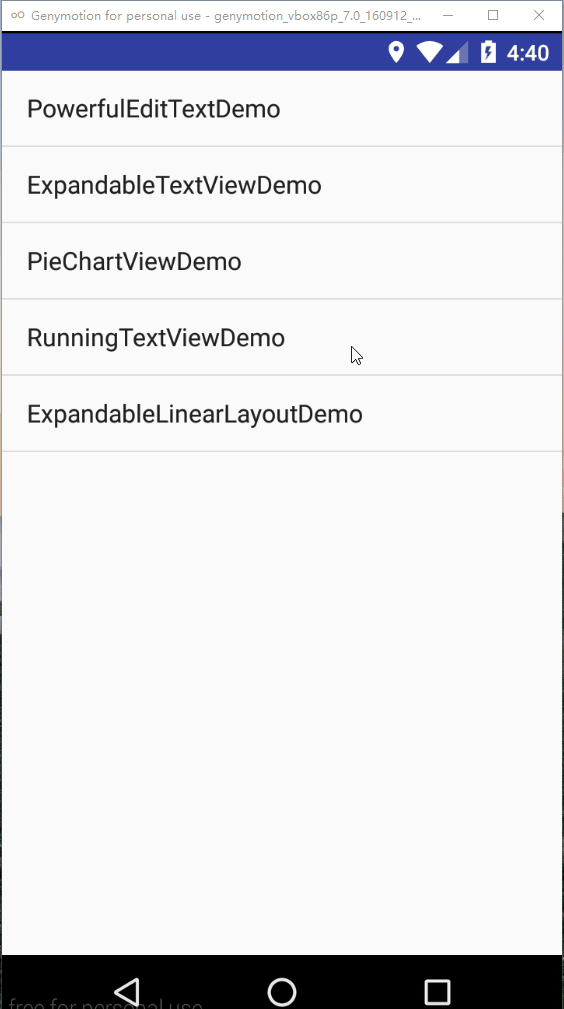Open the PowerfulEditTextDemo list entry

pyautogui.click(x=282, y=109)
